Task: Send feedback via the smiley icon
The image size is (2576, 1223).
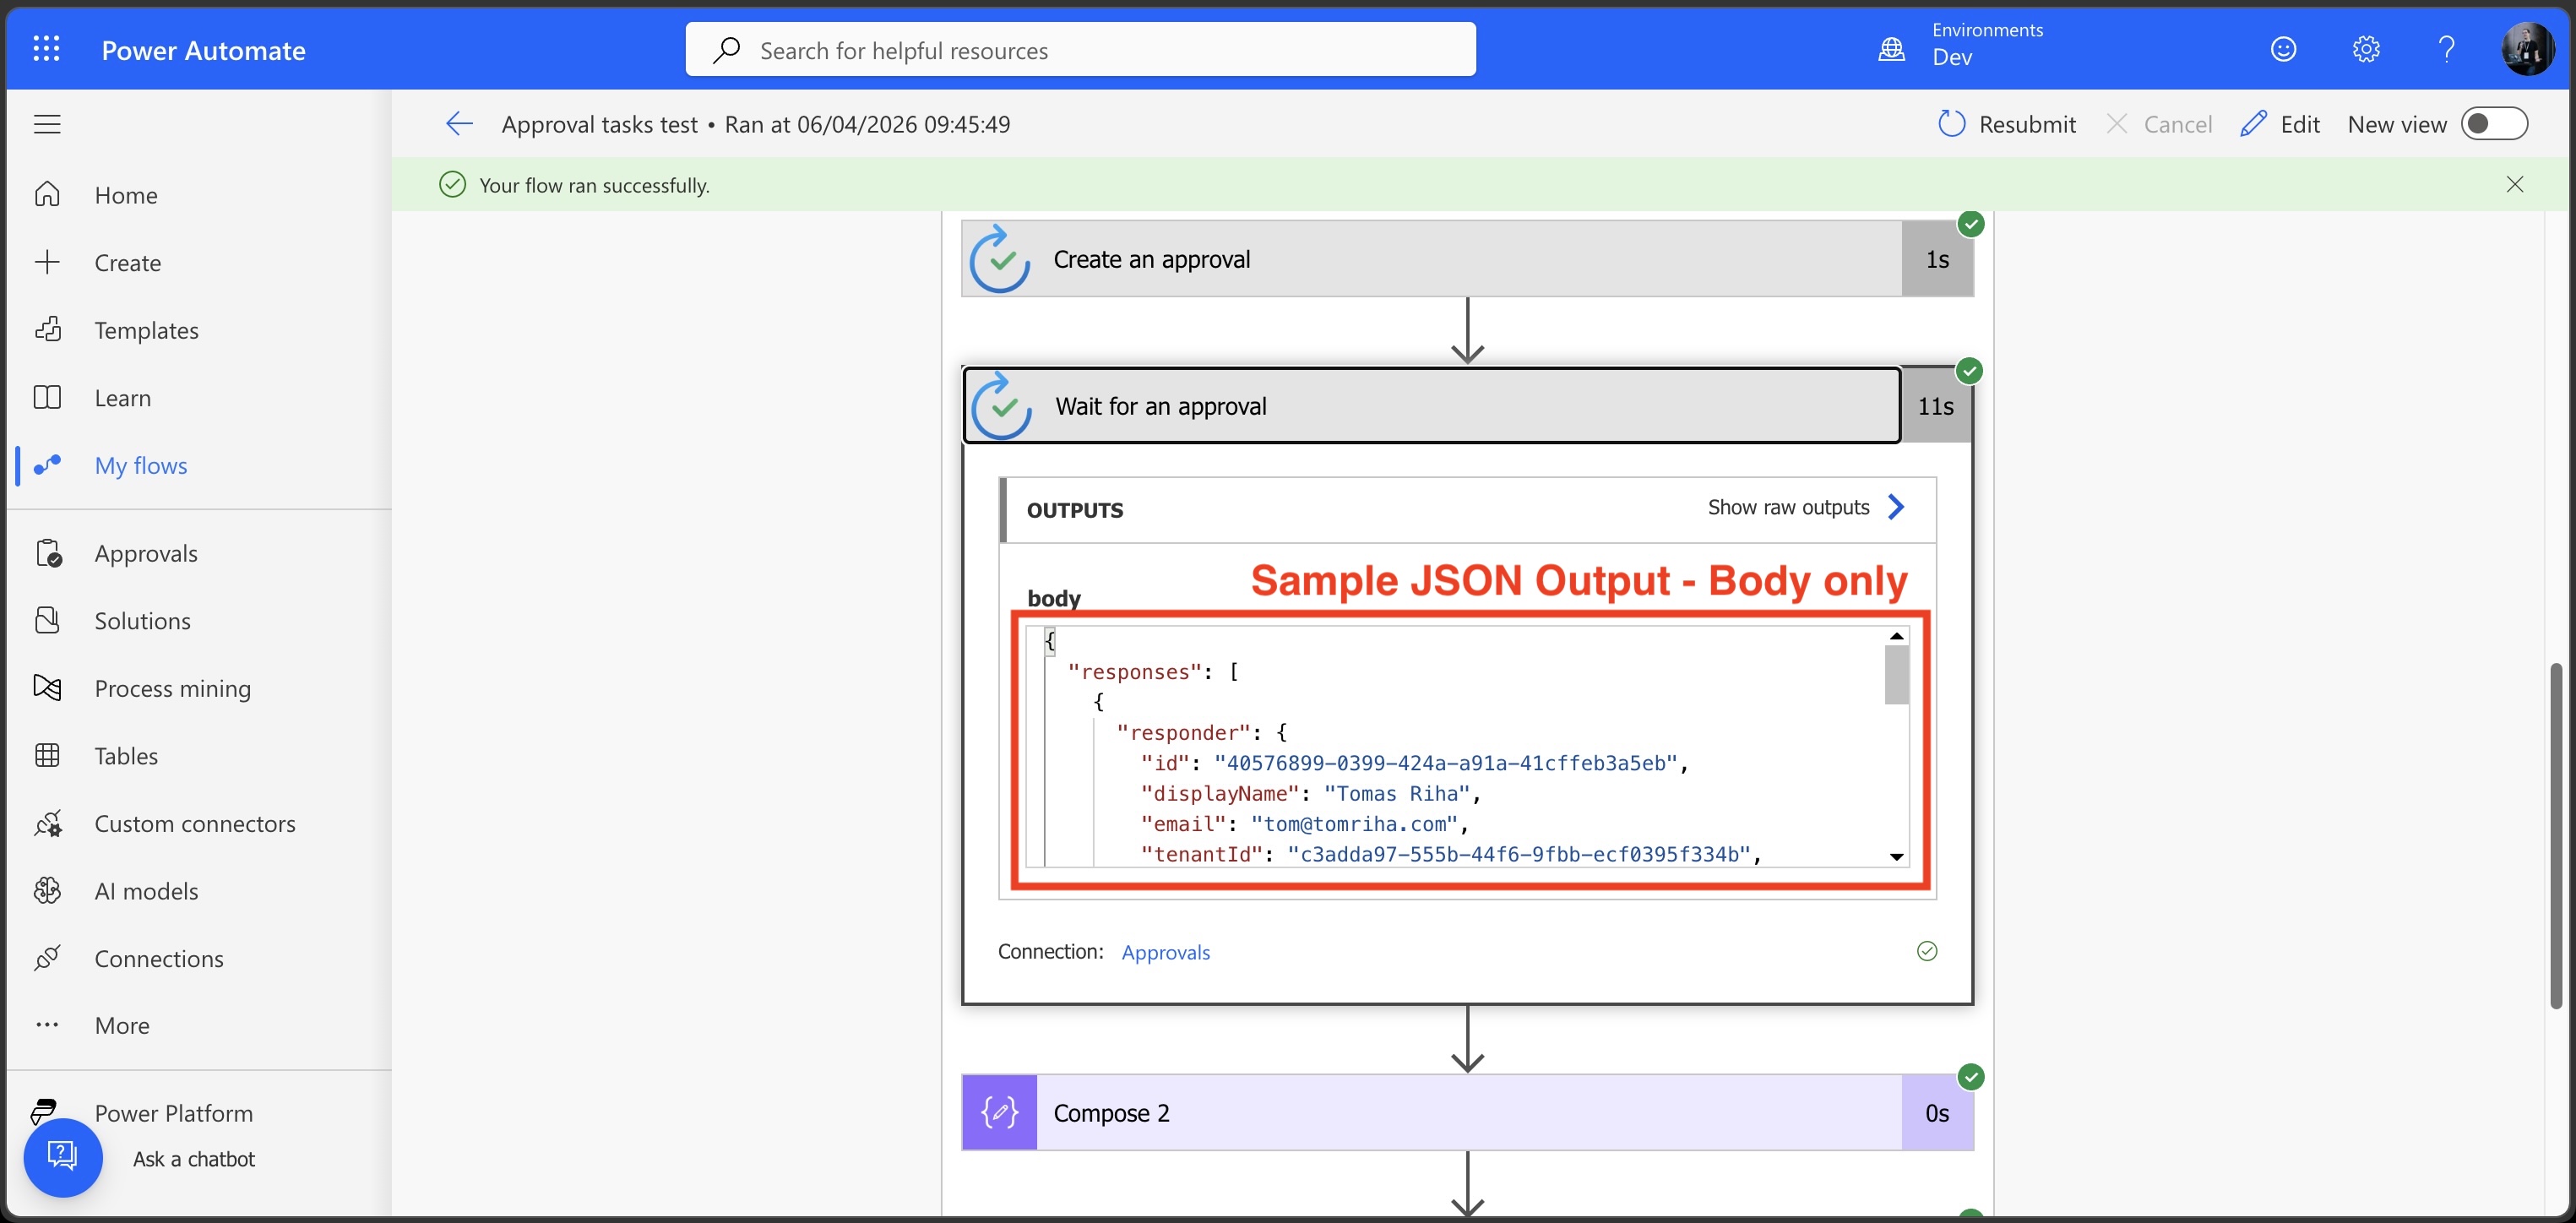Action: click(x=2284, y=48)
